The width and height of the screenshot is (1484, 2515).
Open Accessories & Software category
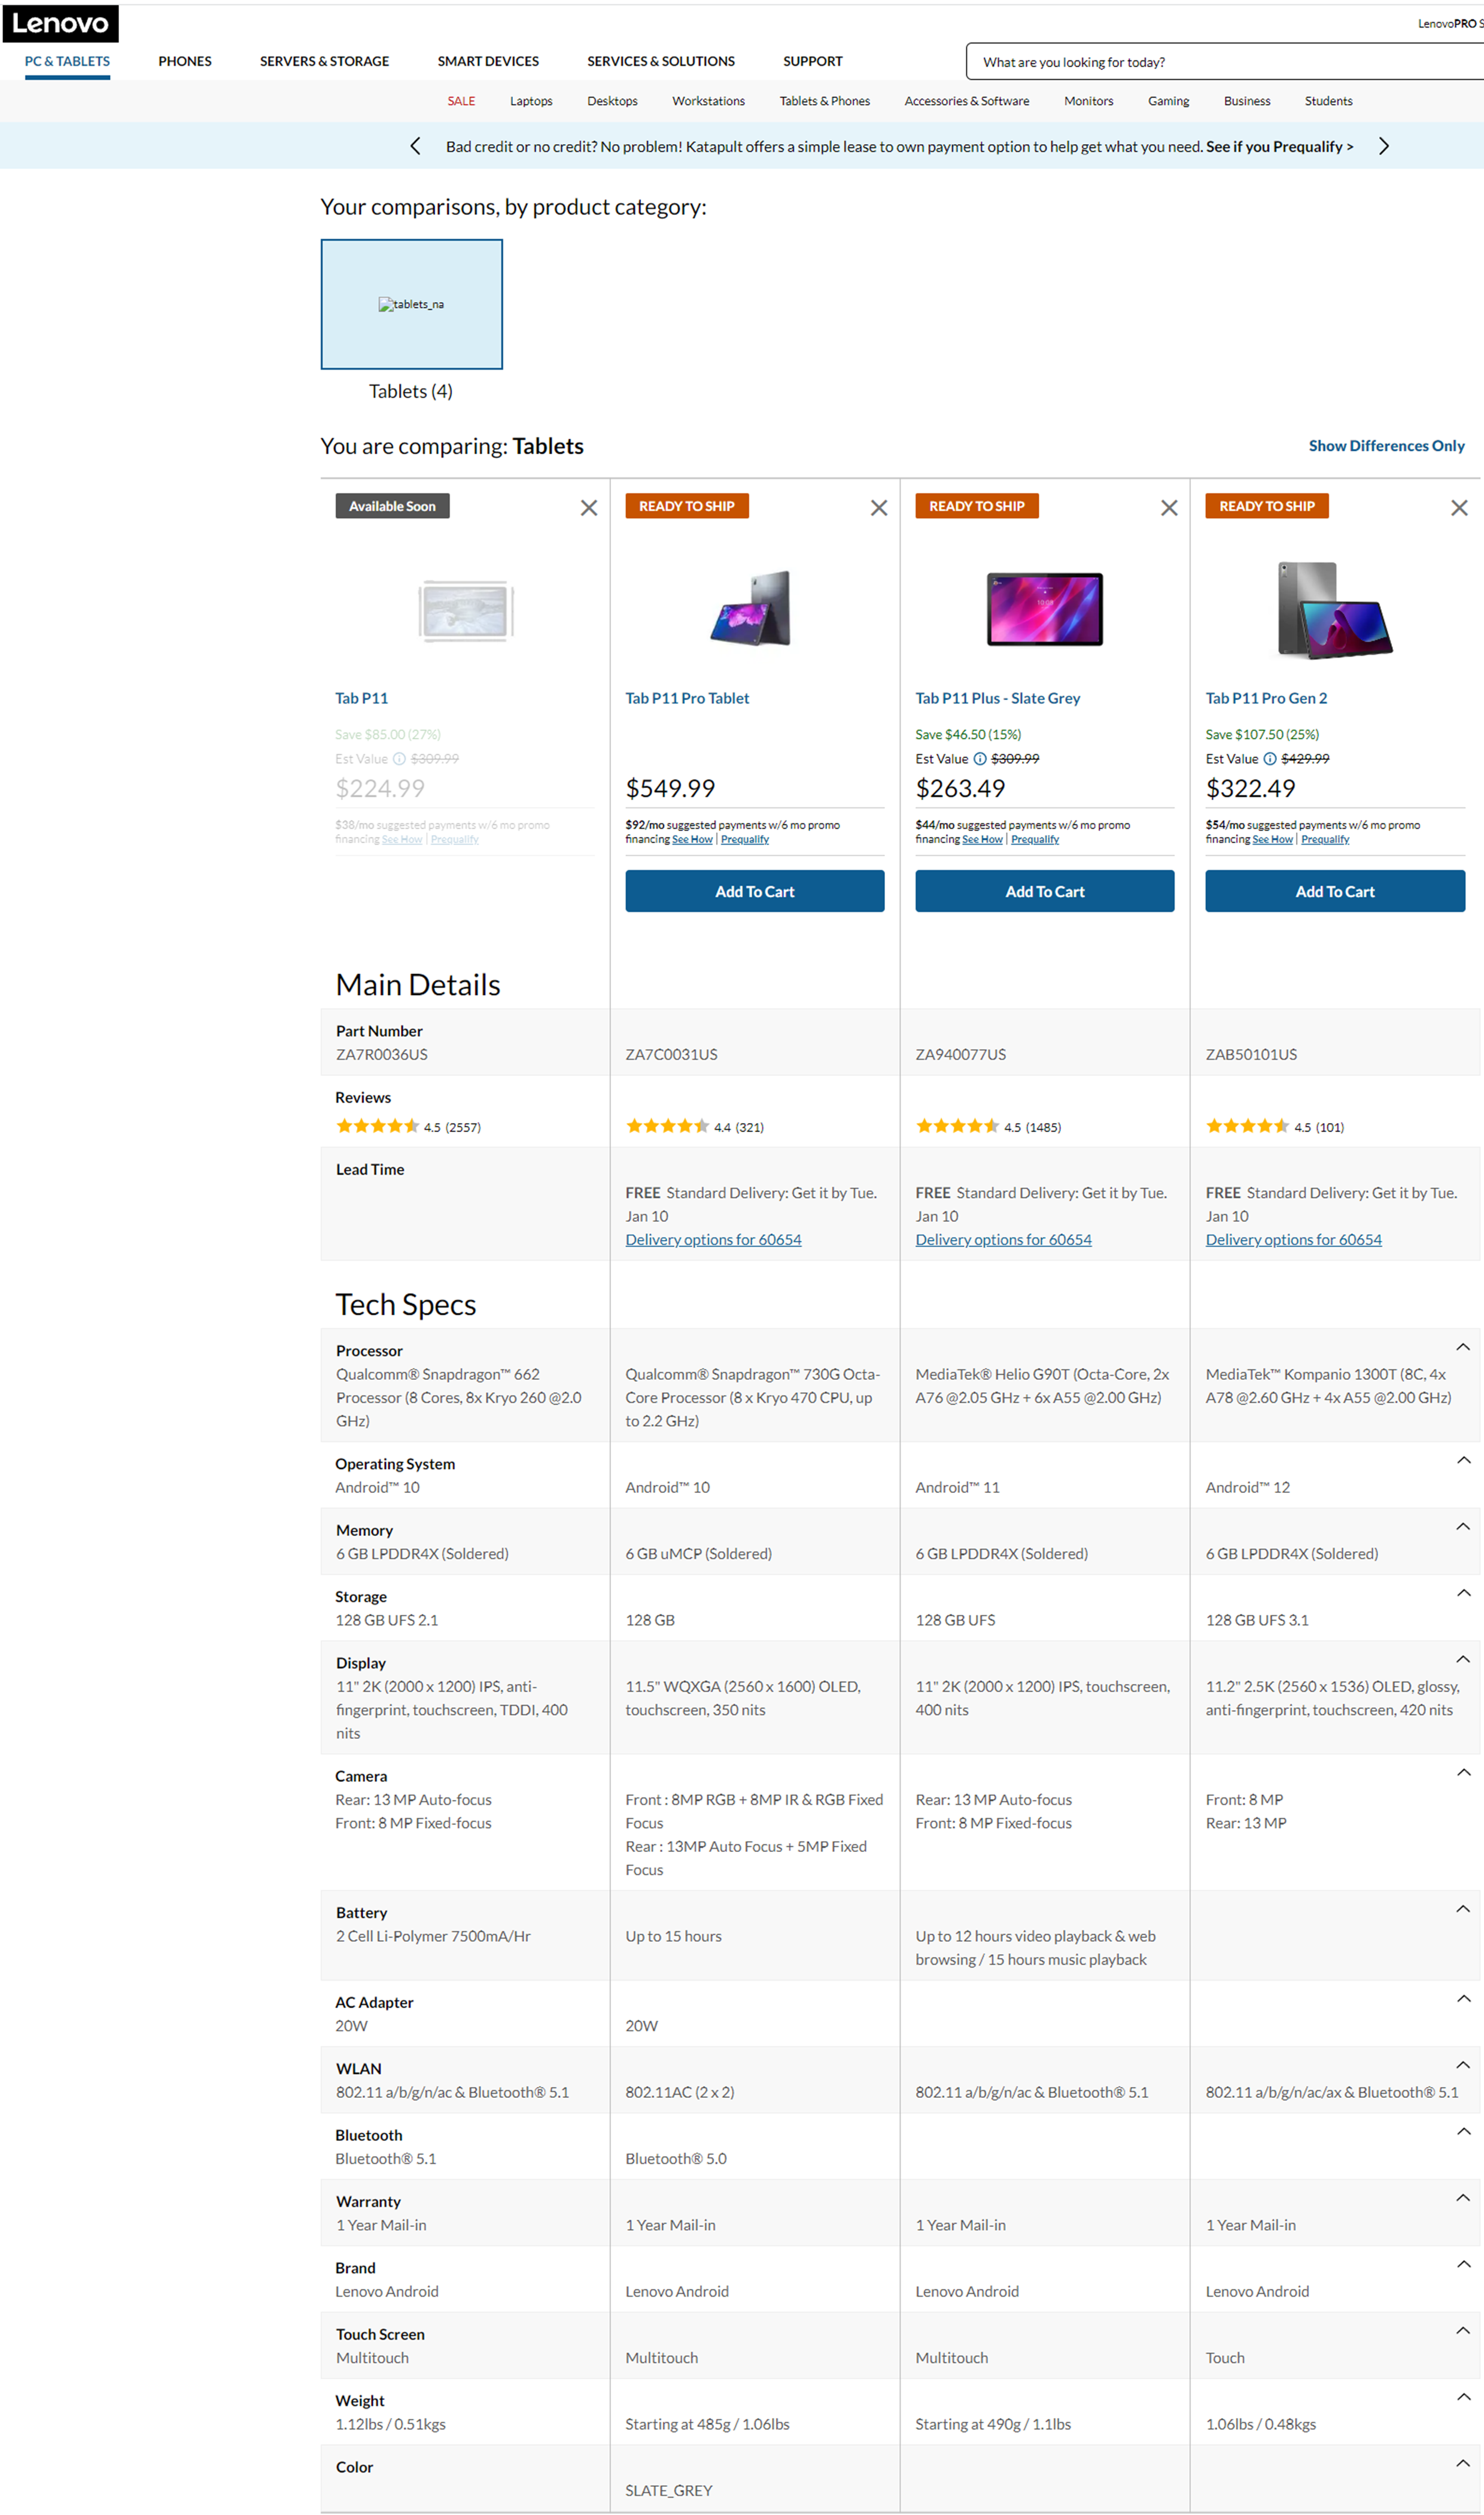966,101
